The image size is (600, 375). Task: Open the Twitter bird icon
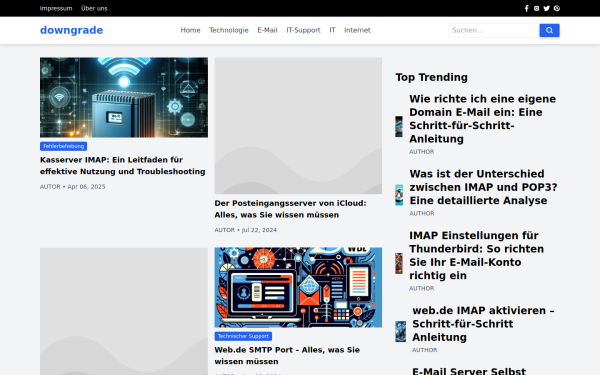click(x=546, y=8)
